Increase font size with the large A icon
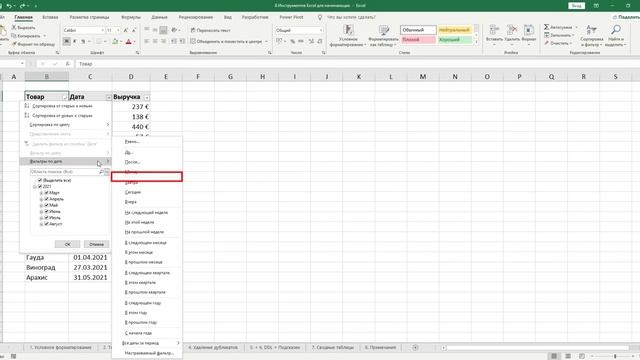Image resolution: width=640 pixels, height=360 pixels. [126, 30]
